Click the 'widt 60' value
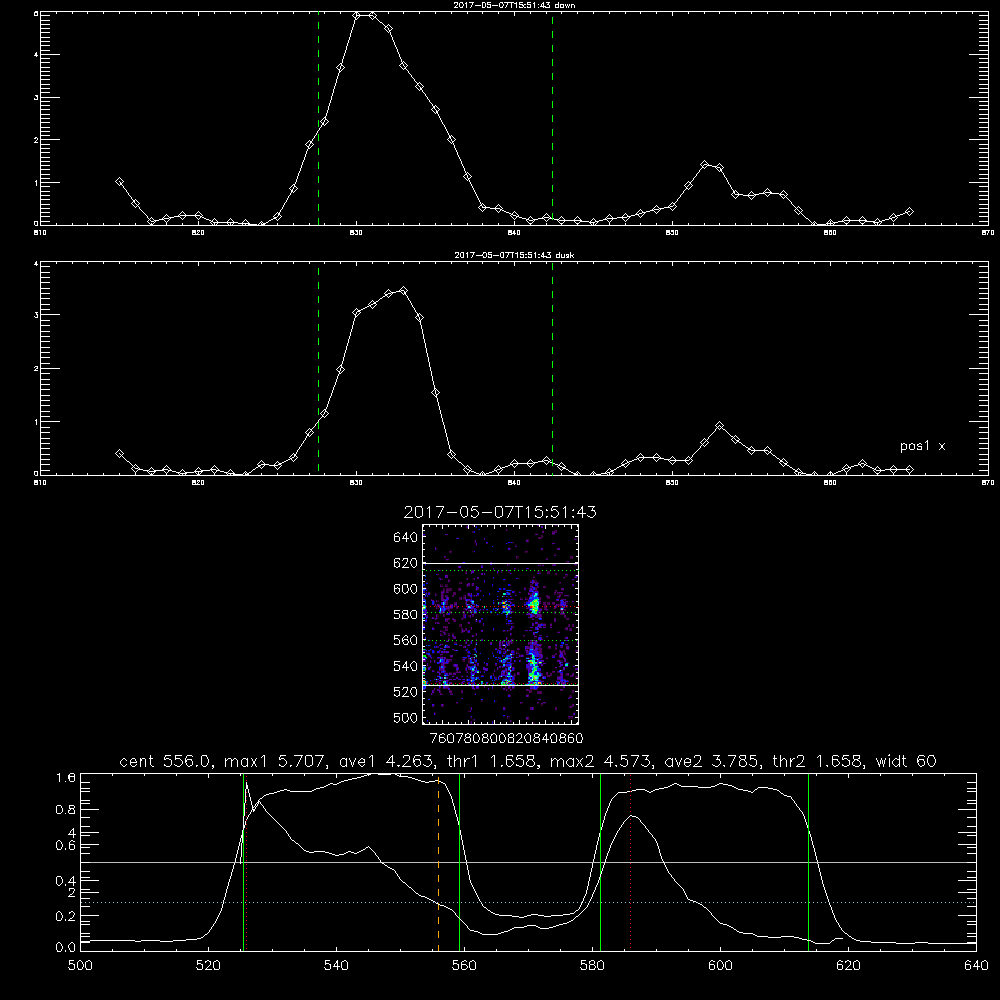Screen dimensions: 1000x1000 pyautogui.click(x=906, y=761)
